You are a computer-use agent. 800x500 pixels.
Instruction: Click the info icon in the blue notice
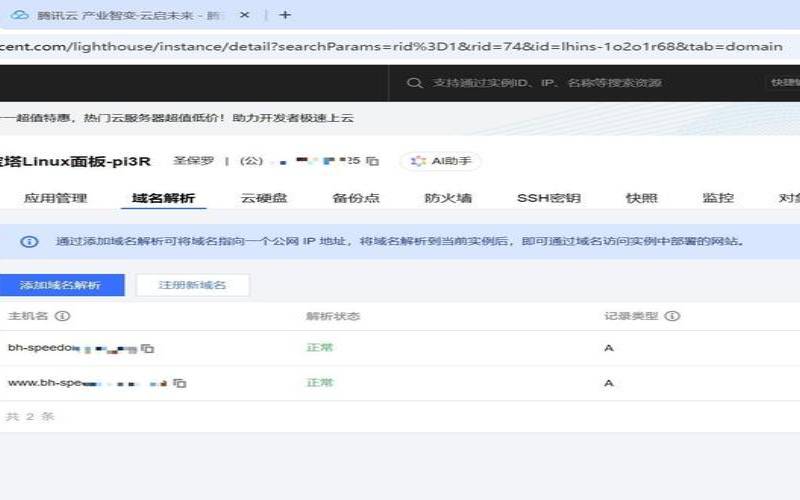29,241
